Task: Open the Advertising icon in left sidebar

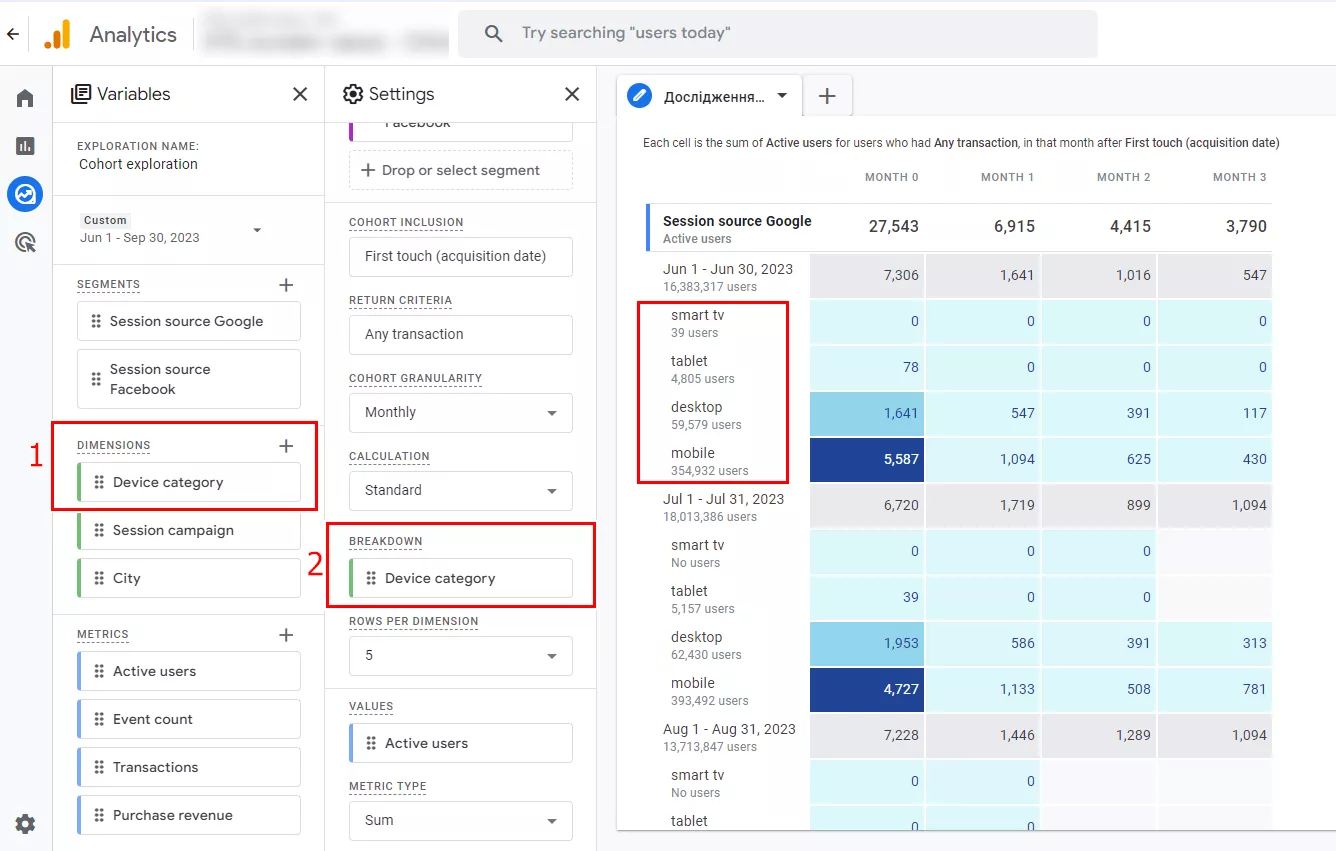Action: coord(25,242)
